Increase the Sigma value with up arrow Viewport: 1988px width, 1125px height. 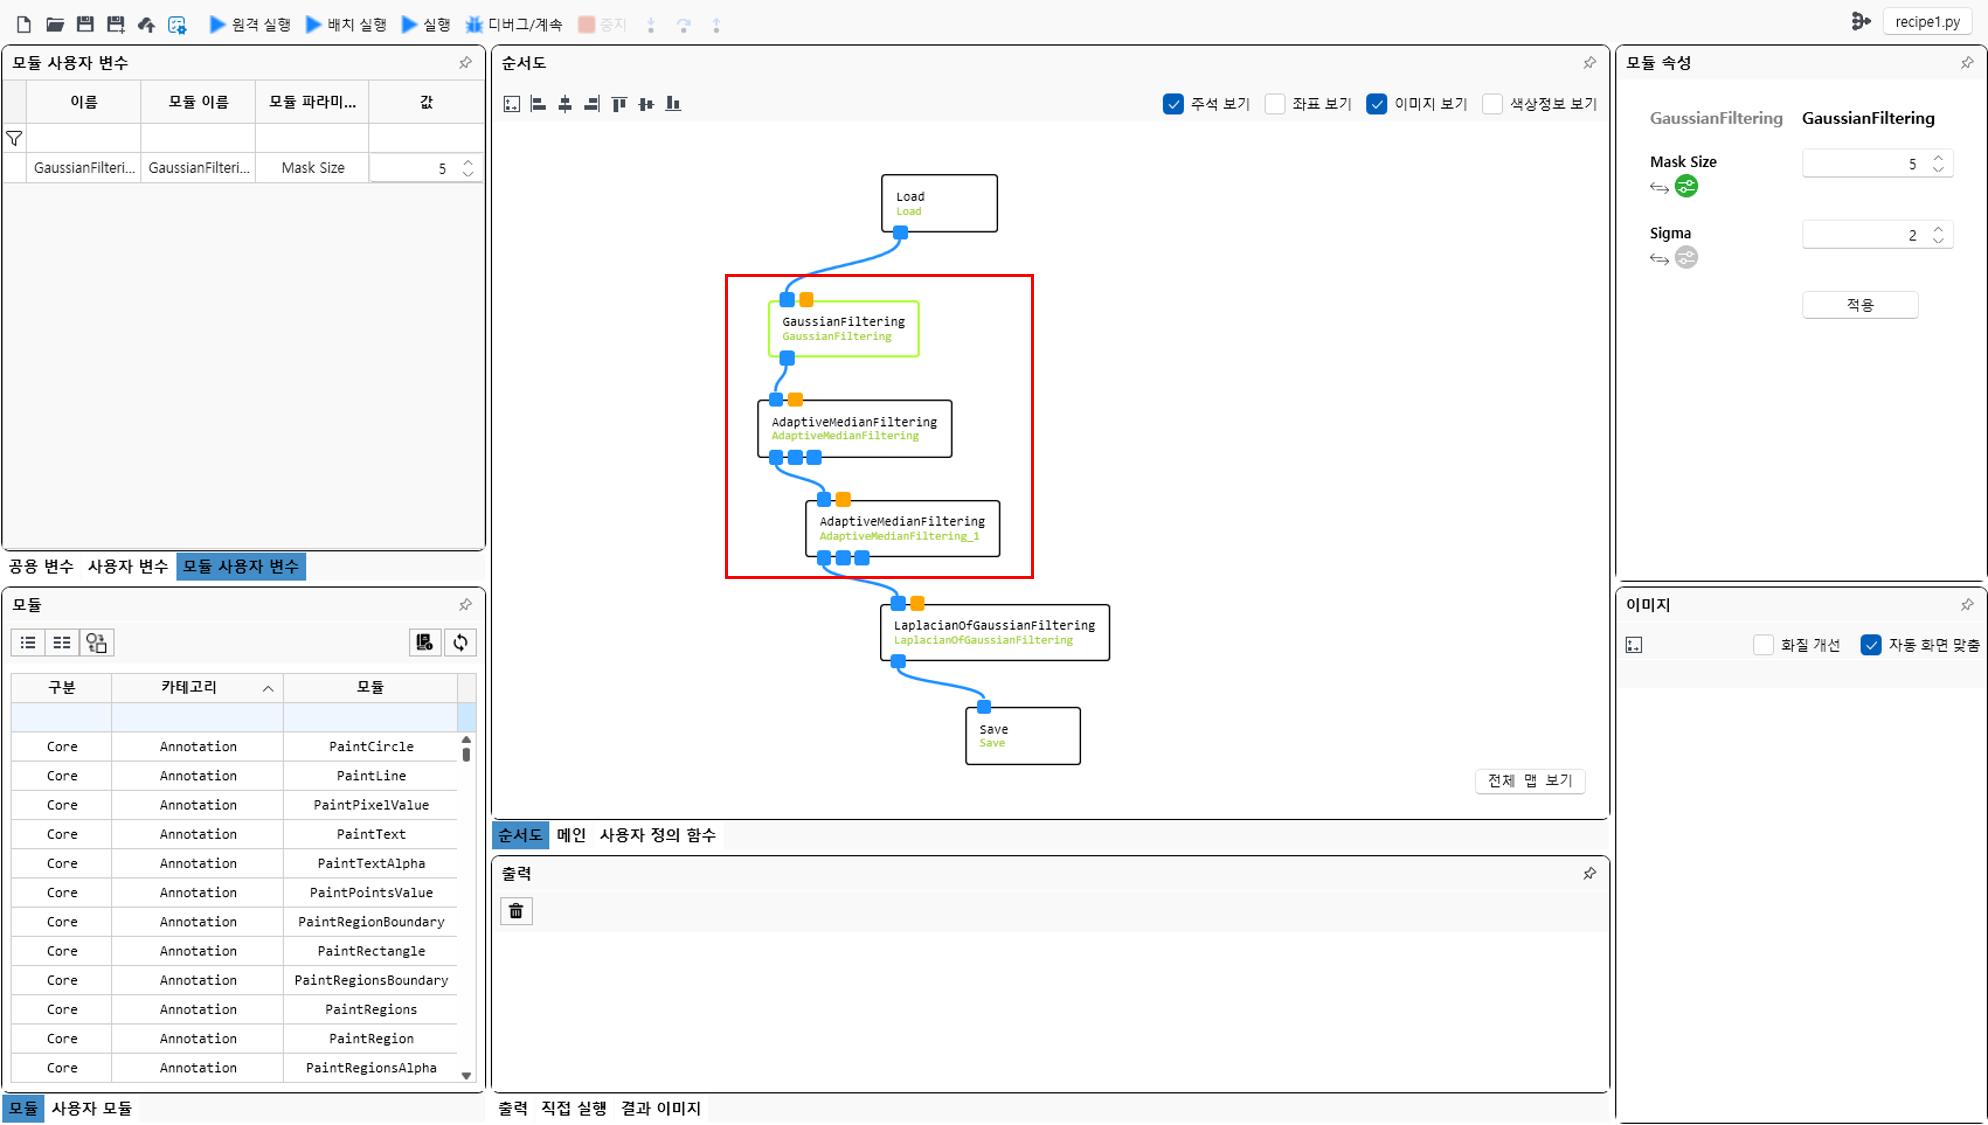[x=1938, y=229]
